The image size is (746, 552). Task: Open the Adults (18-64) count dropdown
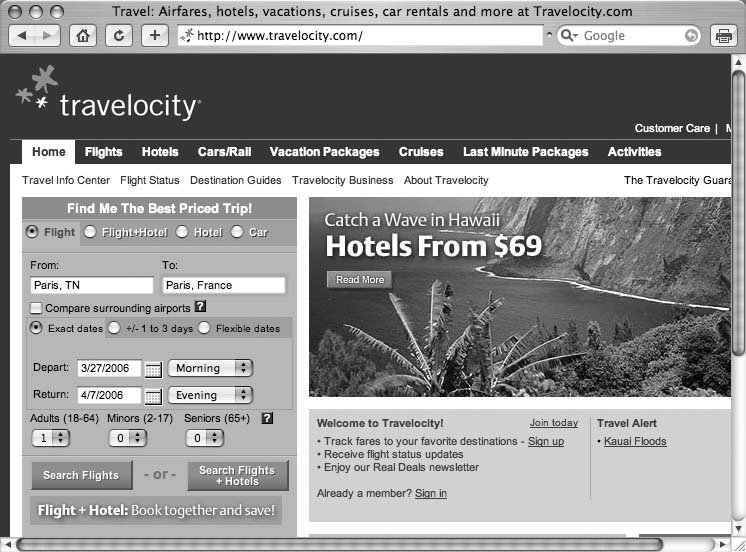coord(50,438)
